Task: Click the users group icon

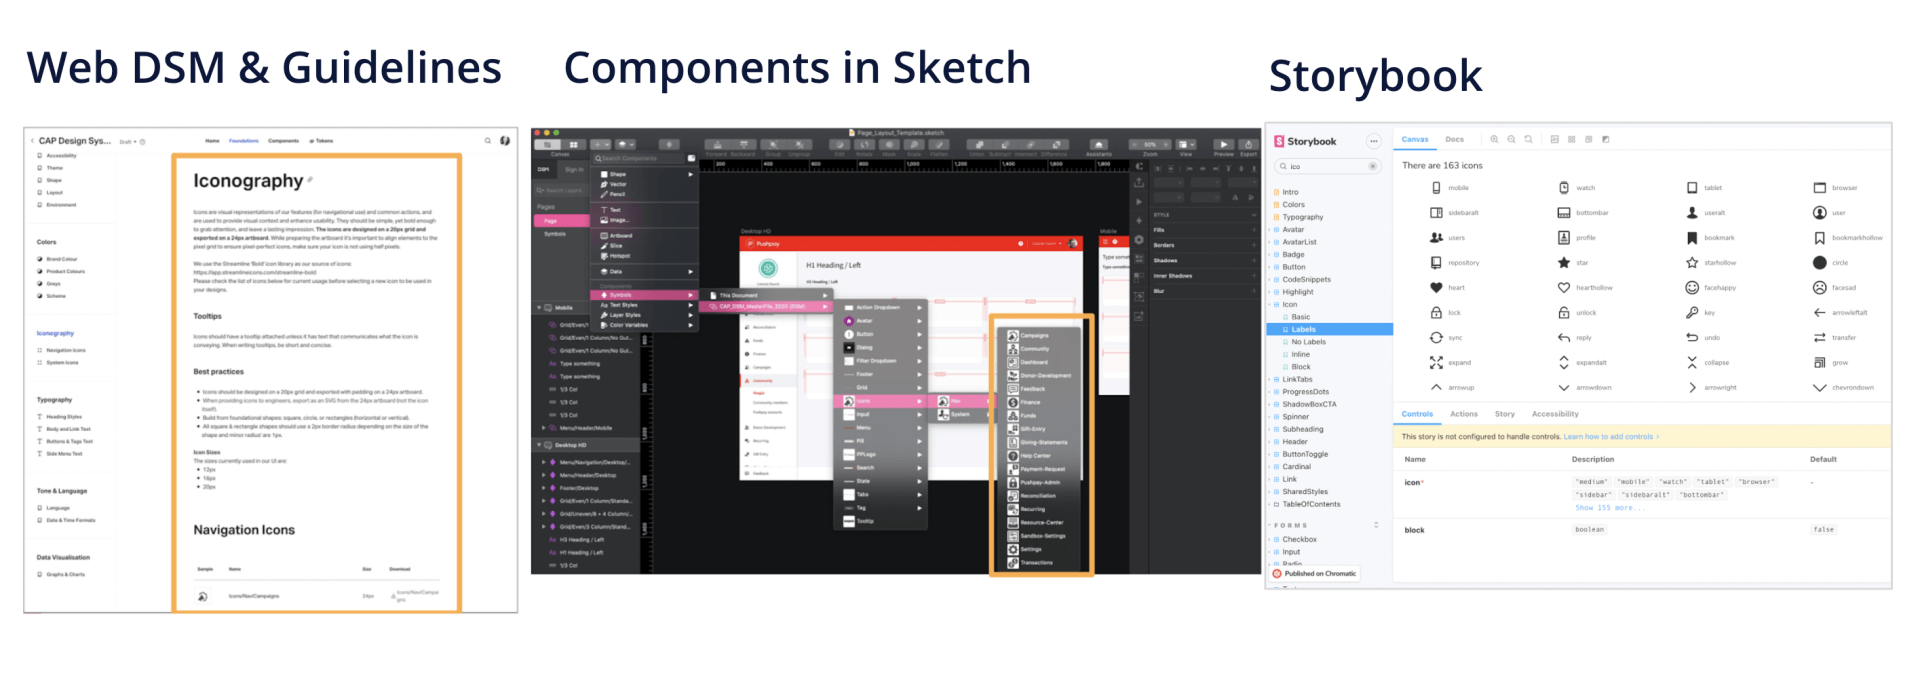Action: tap(1436, 238)
